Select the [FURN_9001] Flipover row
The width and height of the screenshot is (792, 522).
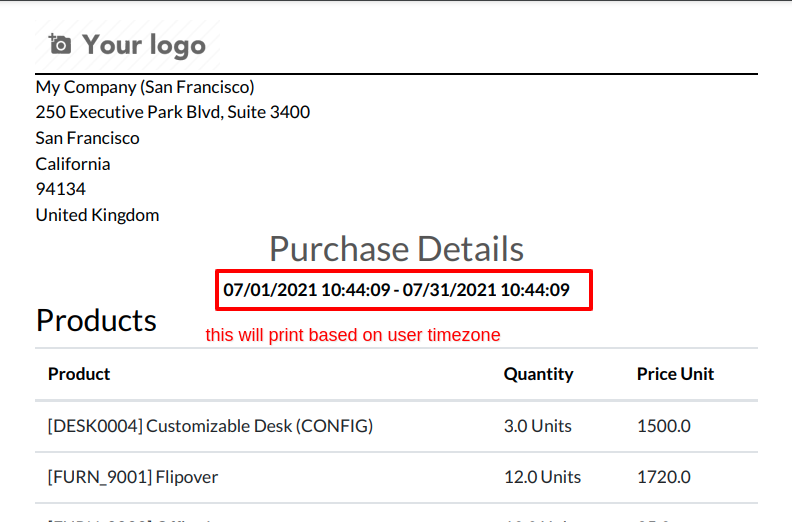[397, 477]
